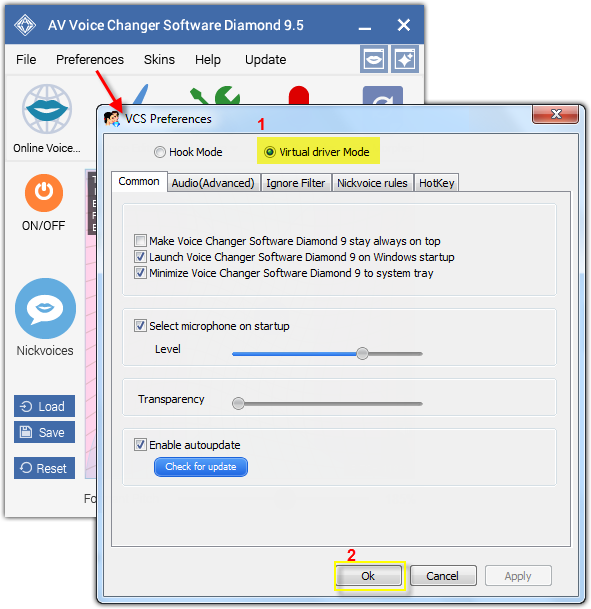Click the Save button
This screenshot has width=591, height=609.
44,432
